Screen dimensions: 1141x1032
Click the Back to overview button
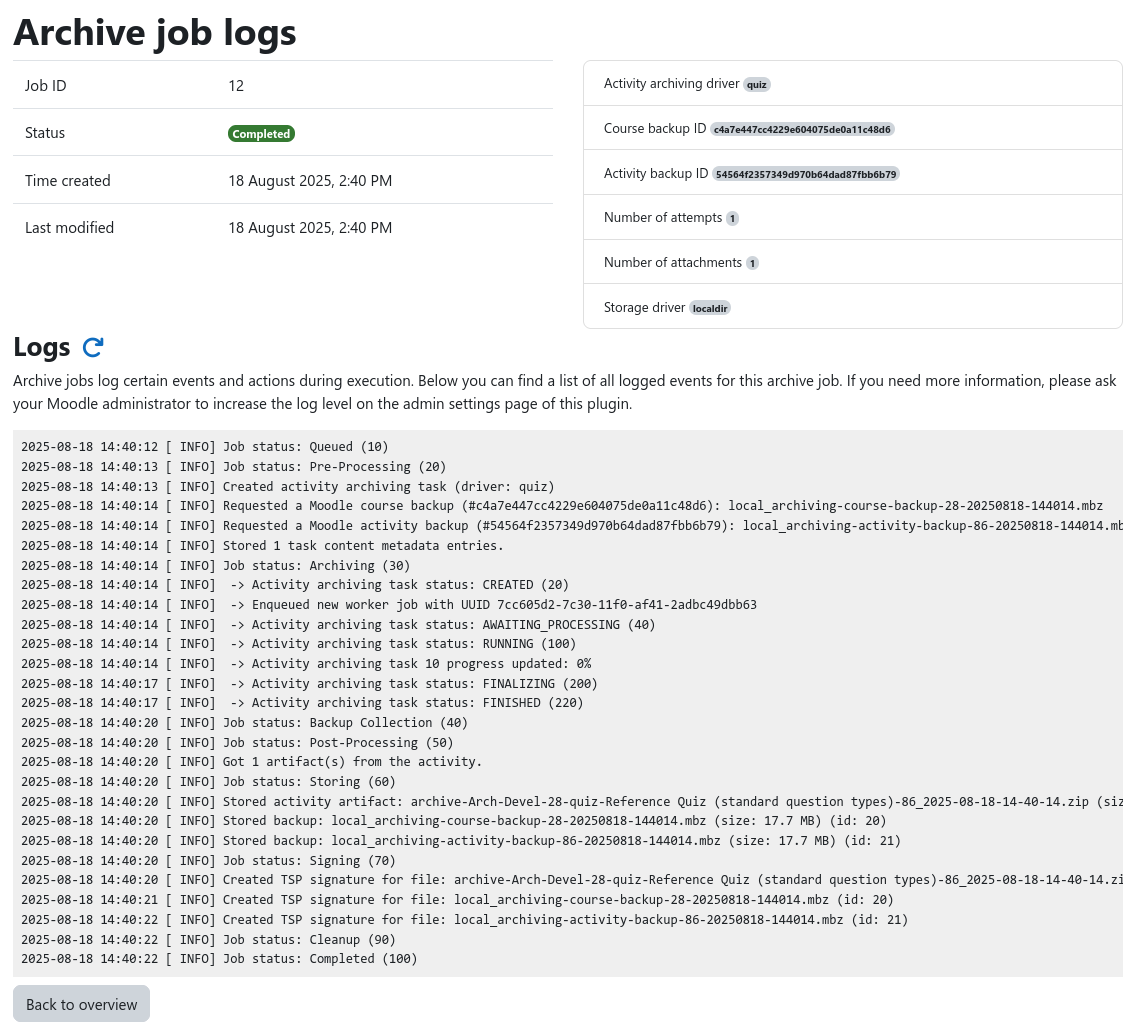pyautogui.click(x=82, y=1004)
